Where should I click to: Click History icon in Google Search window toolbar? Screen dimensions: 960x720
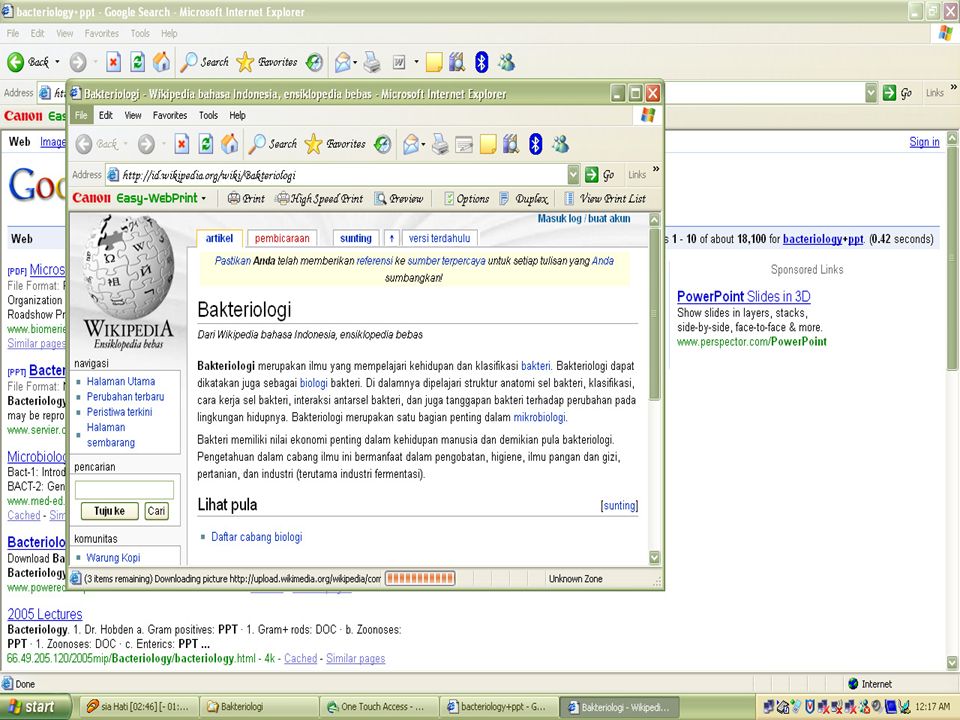point(315,62)
